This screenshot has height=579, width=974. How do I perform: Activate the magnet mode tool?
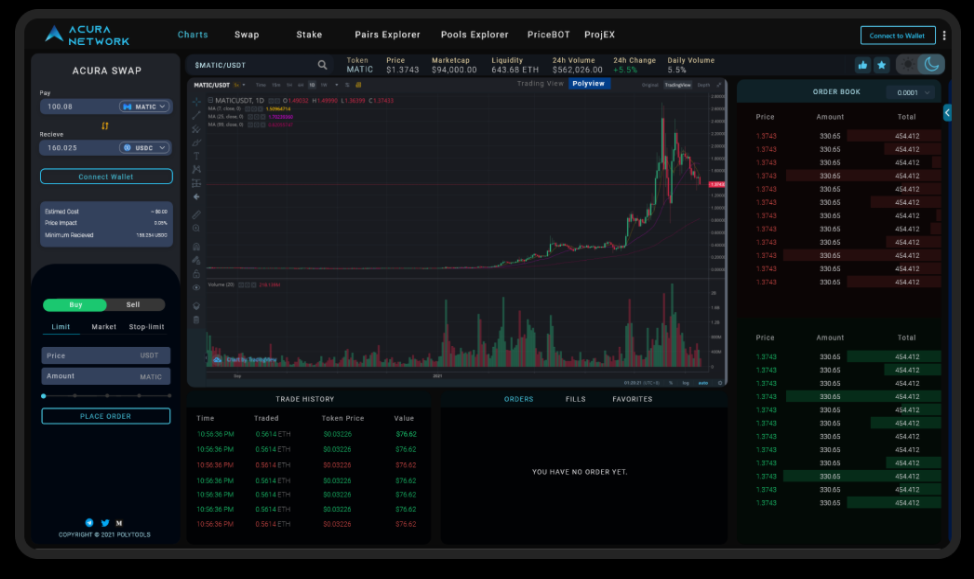[x=196, y=247]
